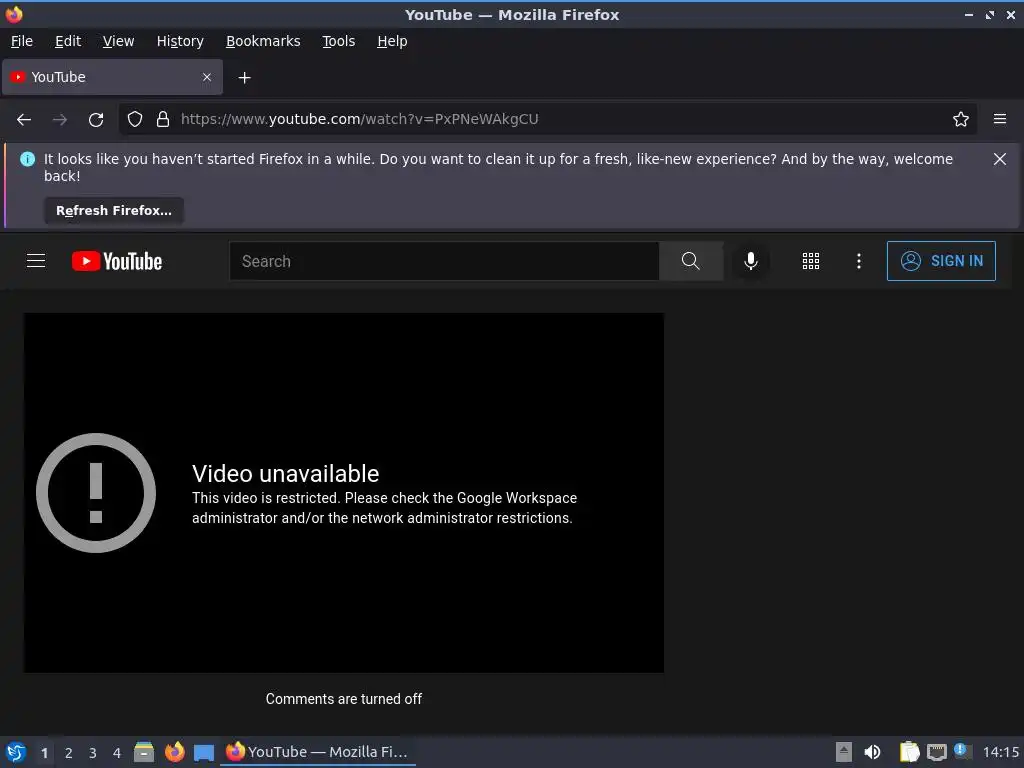
Task: Click the "Comments are turned off" text
Action: [x=344, y=699]
